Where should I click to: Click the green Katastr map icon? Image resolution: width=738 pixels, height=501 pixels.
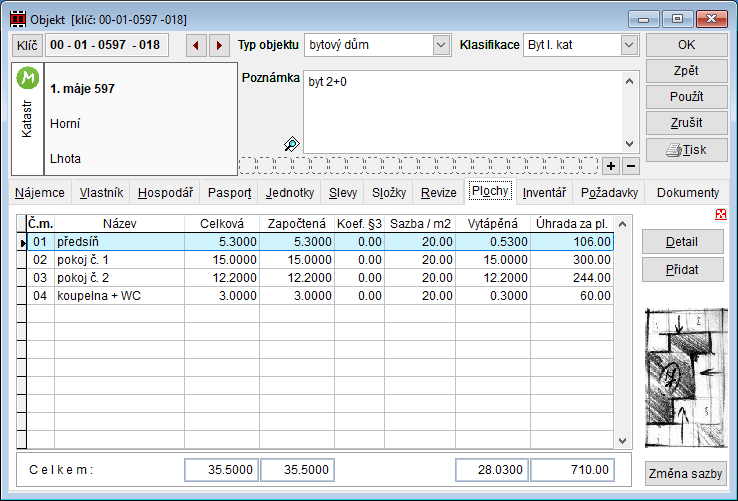click(29, 78)
